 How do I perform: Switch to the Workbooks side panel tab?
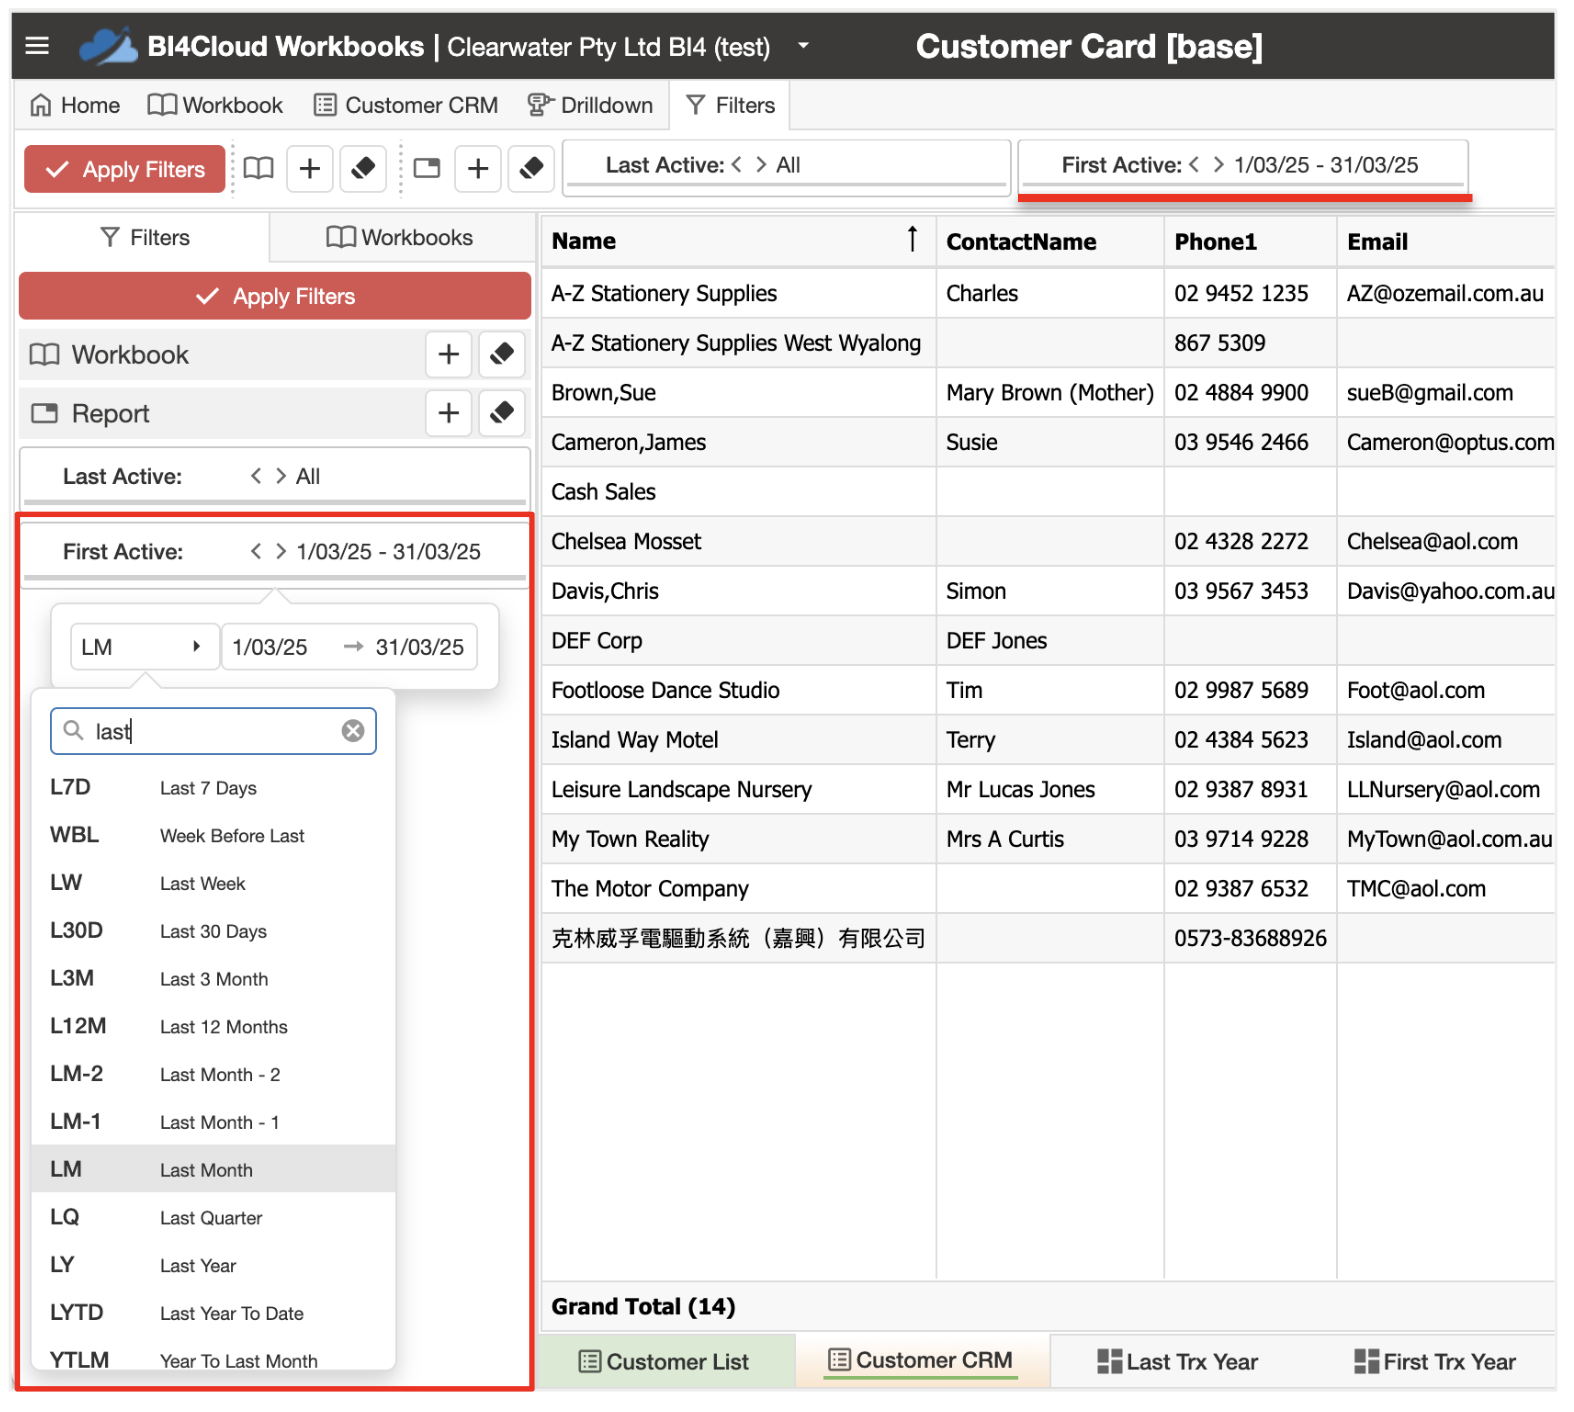(x=400, y=237)
